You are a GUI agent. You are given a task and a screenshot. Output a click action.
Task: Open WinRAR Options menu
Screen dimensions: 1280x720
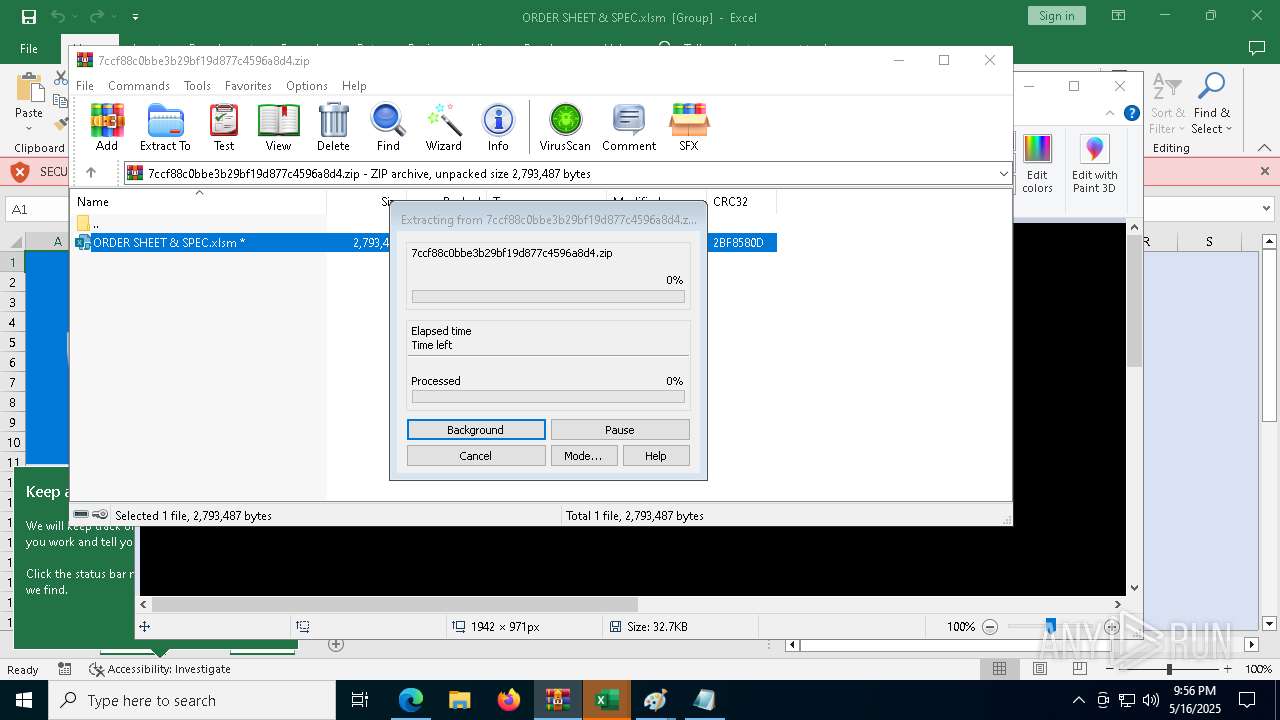pyautogui.click(x=307, y=86)
